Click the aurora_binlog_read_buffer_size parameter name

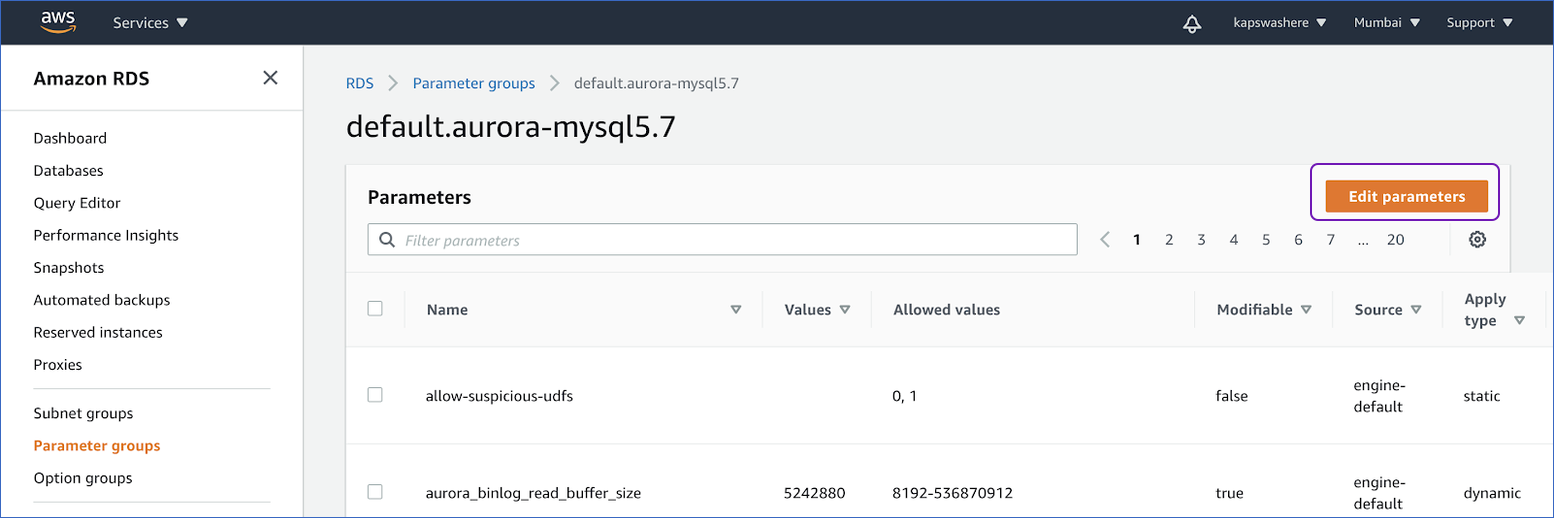coord(533,493)
